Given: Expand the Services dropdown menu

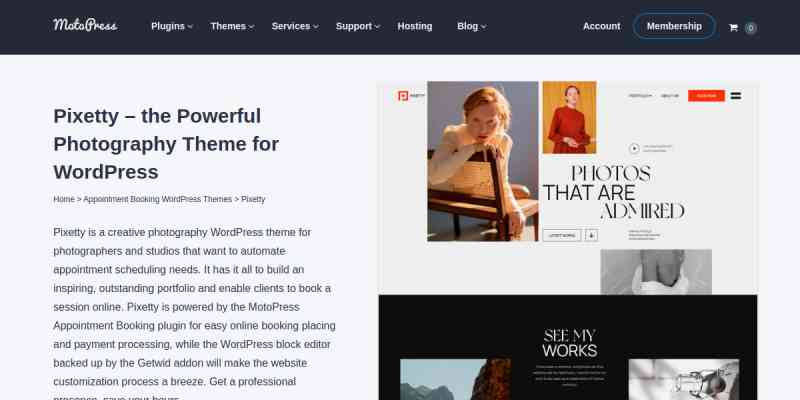Looking at the screenshot, I should tap(295, 26).
